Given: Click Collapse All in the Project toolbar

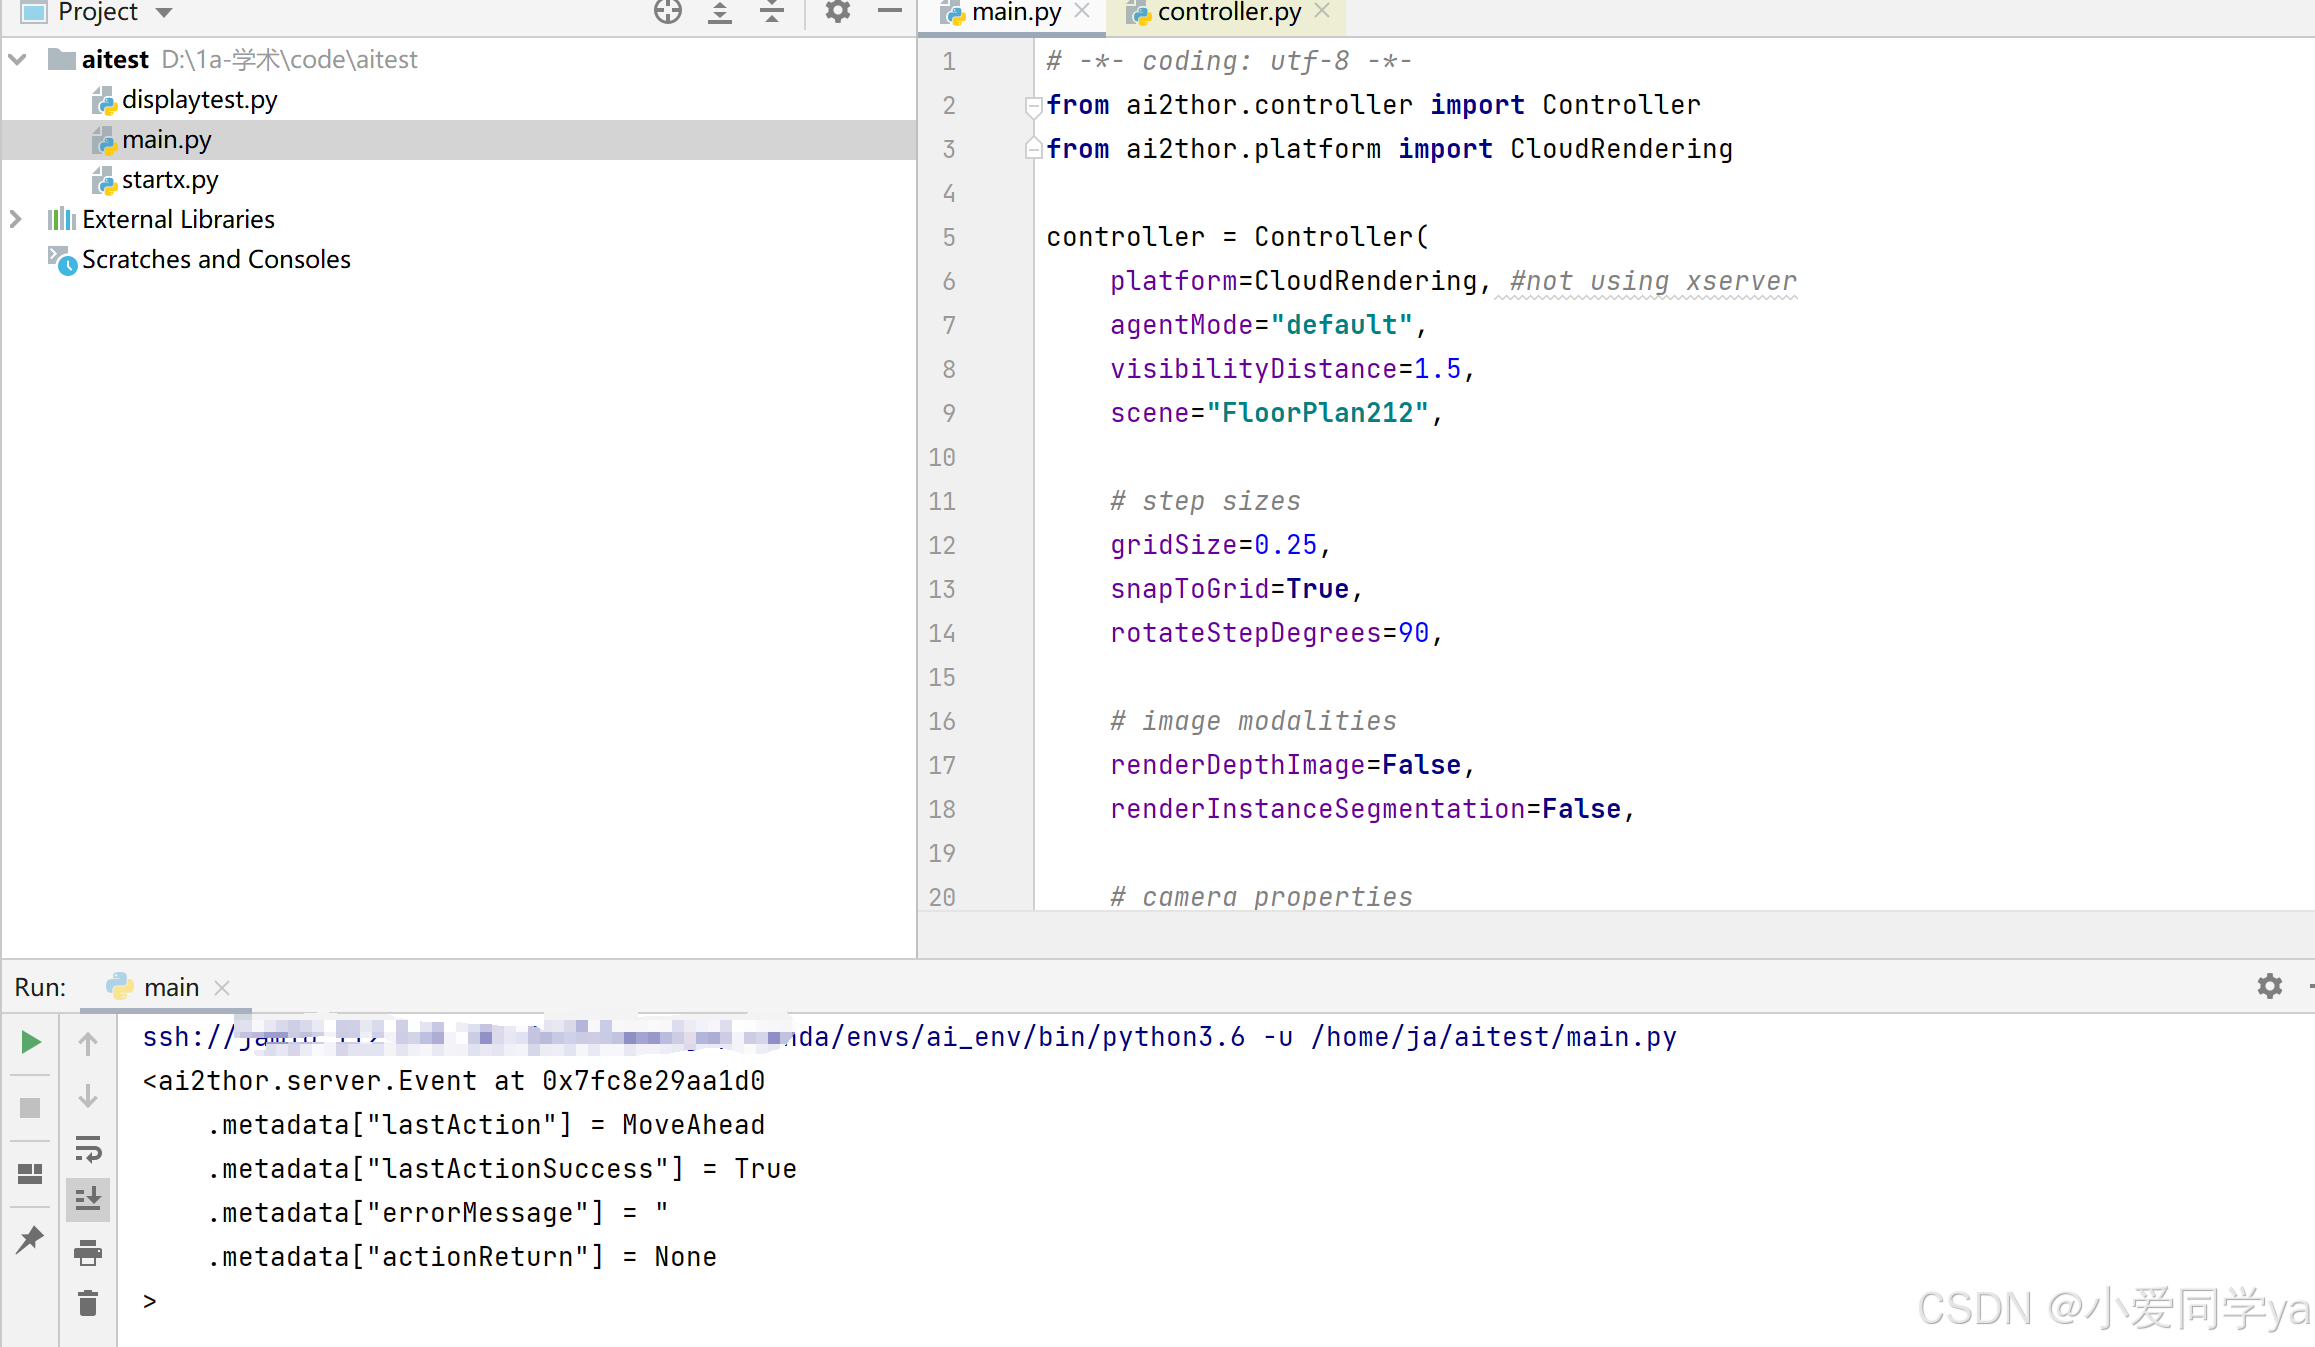Looking at the screenshot, I should click(772, 12).
